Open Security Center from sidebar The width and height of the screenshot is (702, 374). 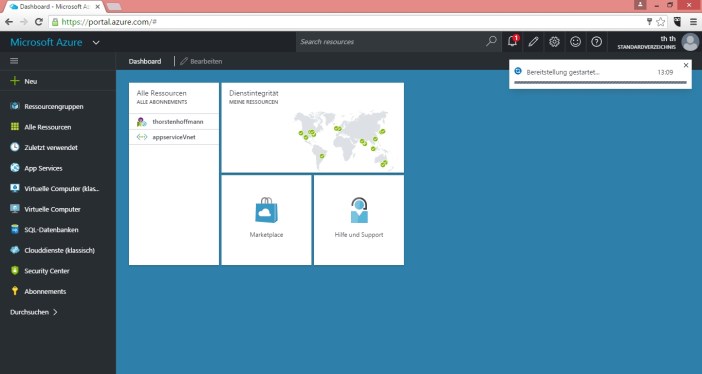click(x=47, y=271)
